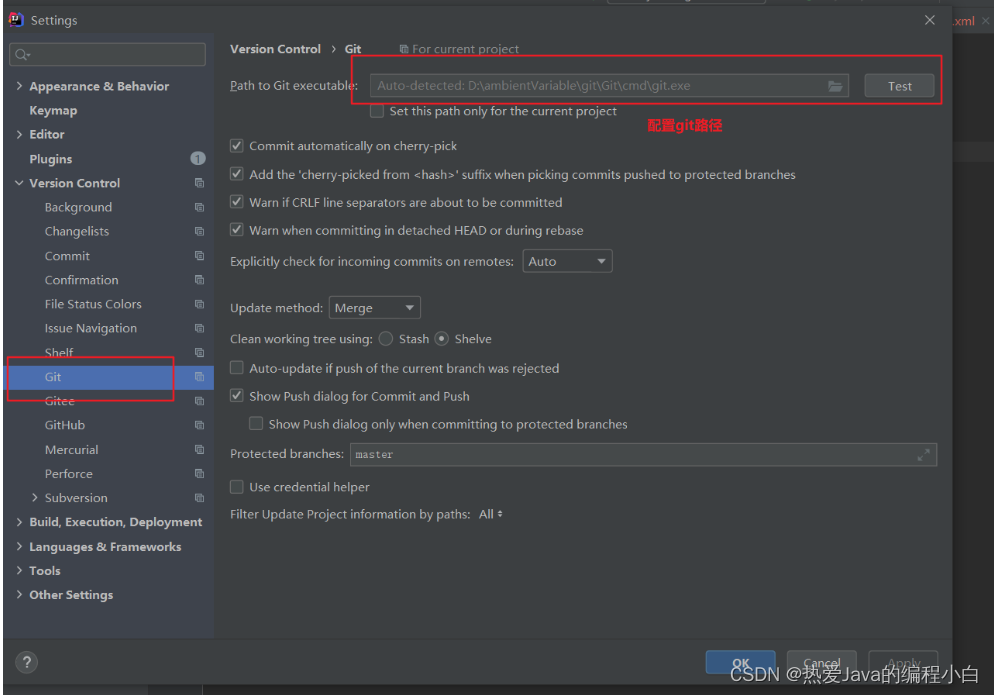Viewport: 994px width, 695px height.
Task: Open the Plugins settings page
Action: click(x=51, y=159)
